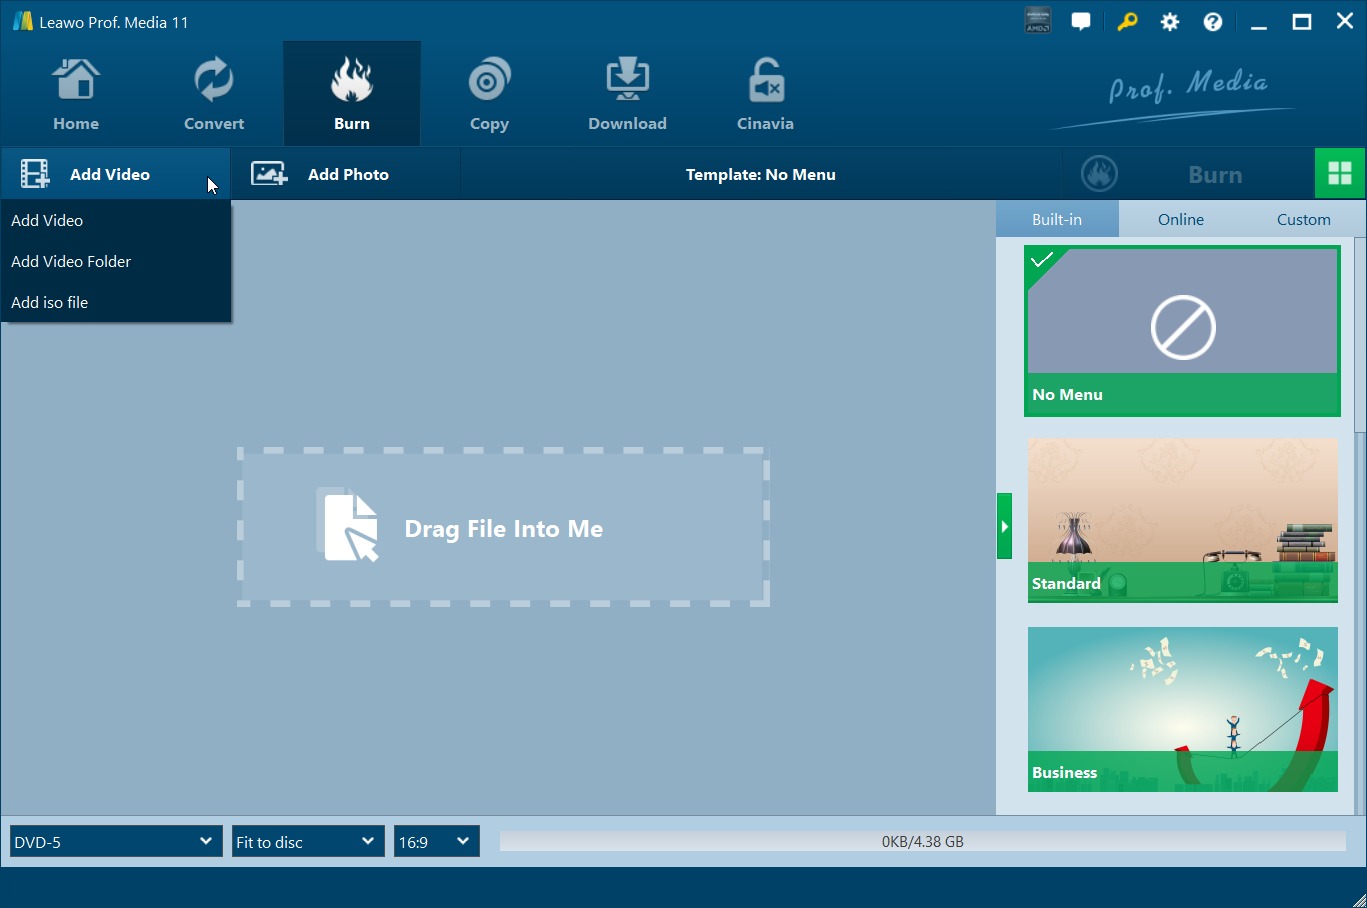
Task: Open the DVD-5 disc type dropdown
Action: click(x=114, y=841)
